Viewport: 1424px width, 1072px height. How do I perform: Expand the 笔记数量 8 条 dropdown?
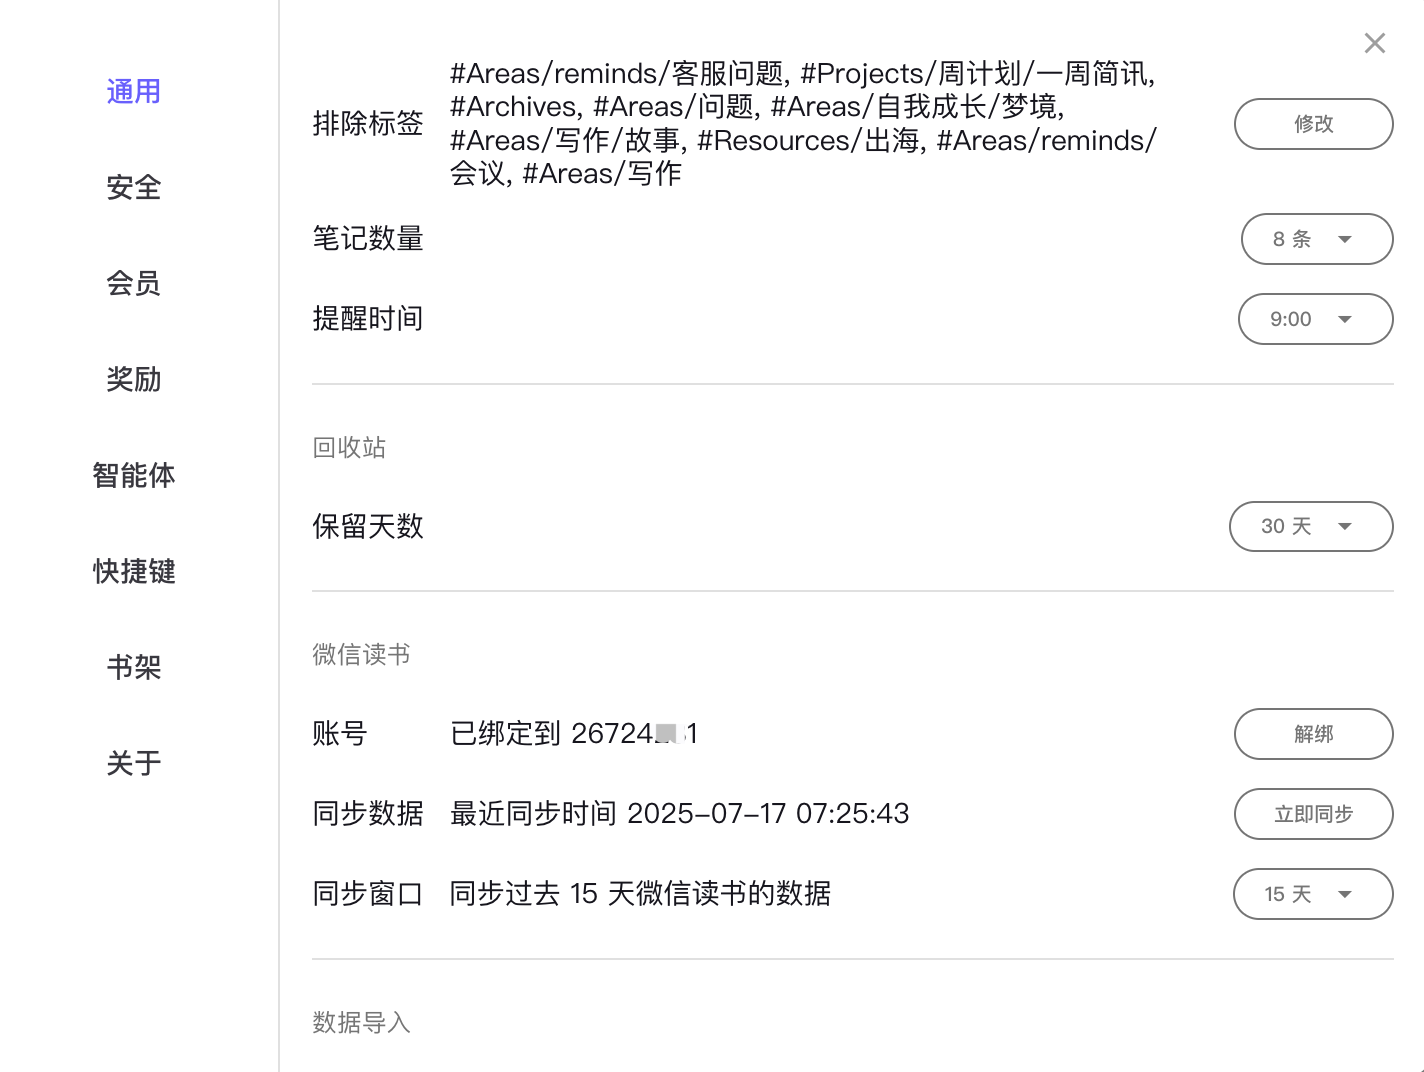click(1317, 239)
